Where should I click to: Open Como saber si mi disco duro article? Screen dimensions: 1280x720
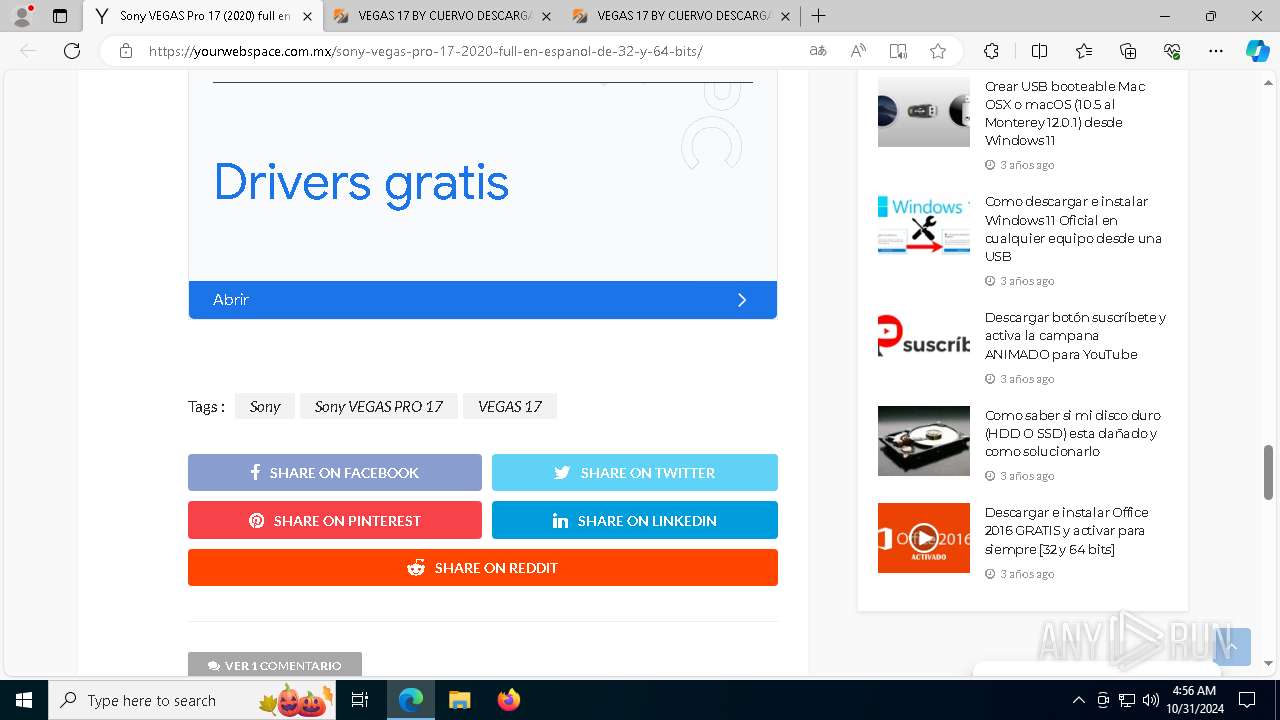click(1072, 433)
